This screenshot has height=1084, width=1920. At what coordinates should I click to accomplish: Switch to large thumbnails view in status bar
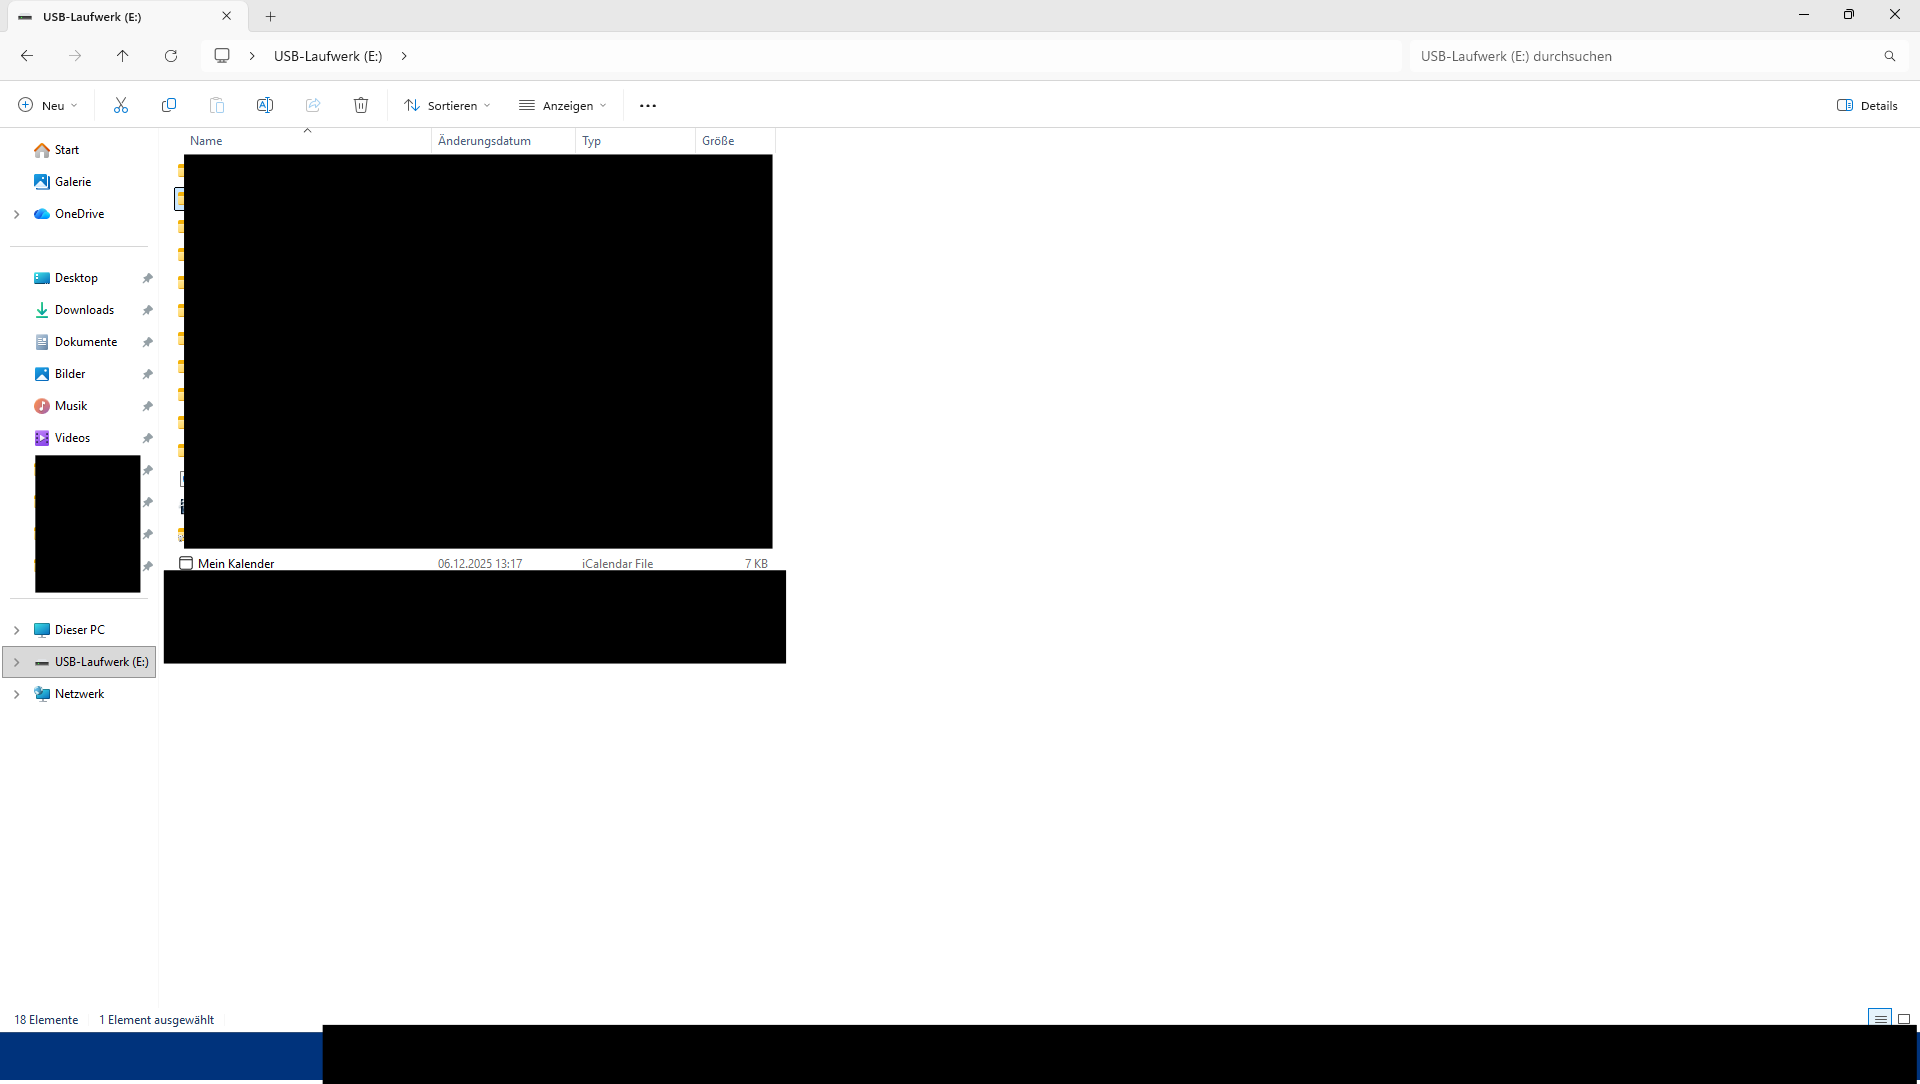[1904, 1019]
